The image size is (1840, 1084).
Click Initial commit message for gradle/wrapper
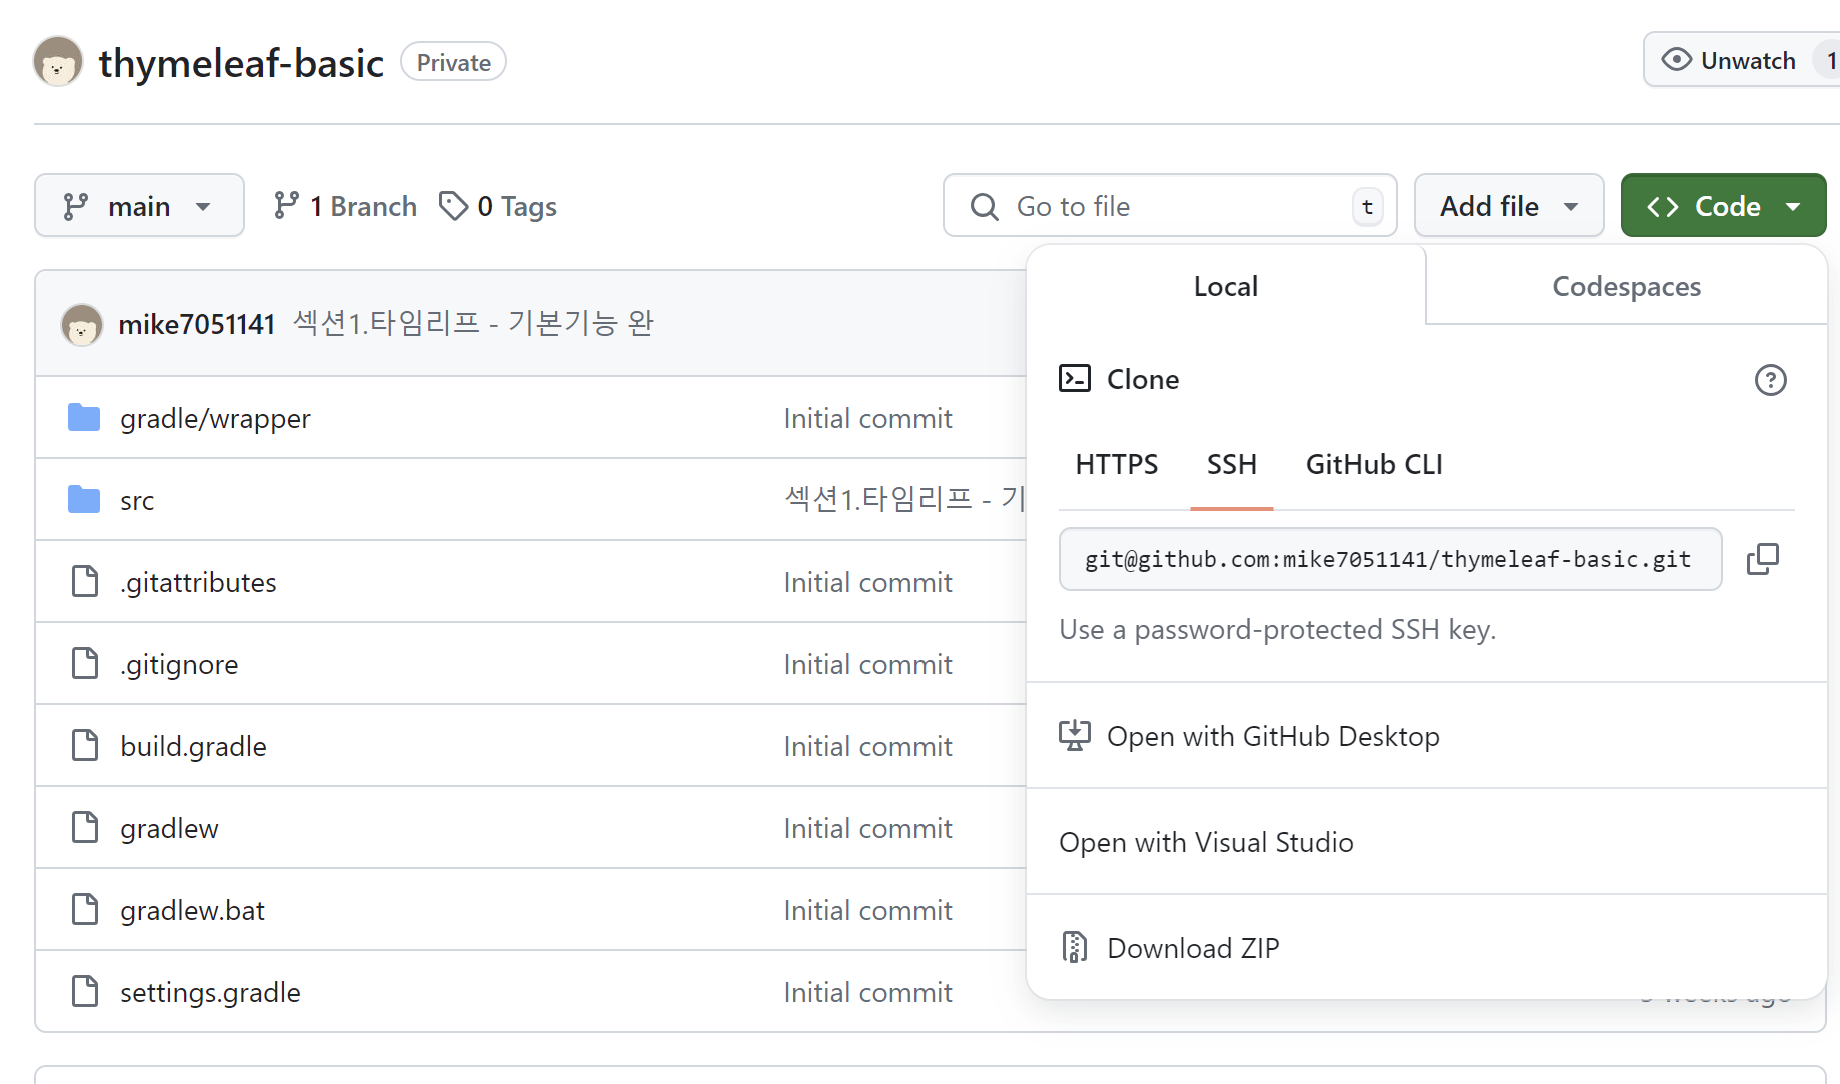click(868, 418)
